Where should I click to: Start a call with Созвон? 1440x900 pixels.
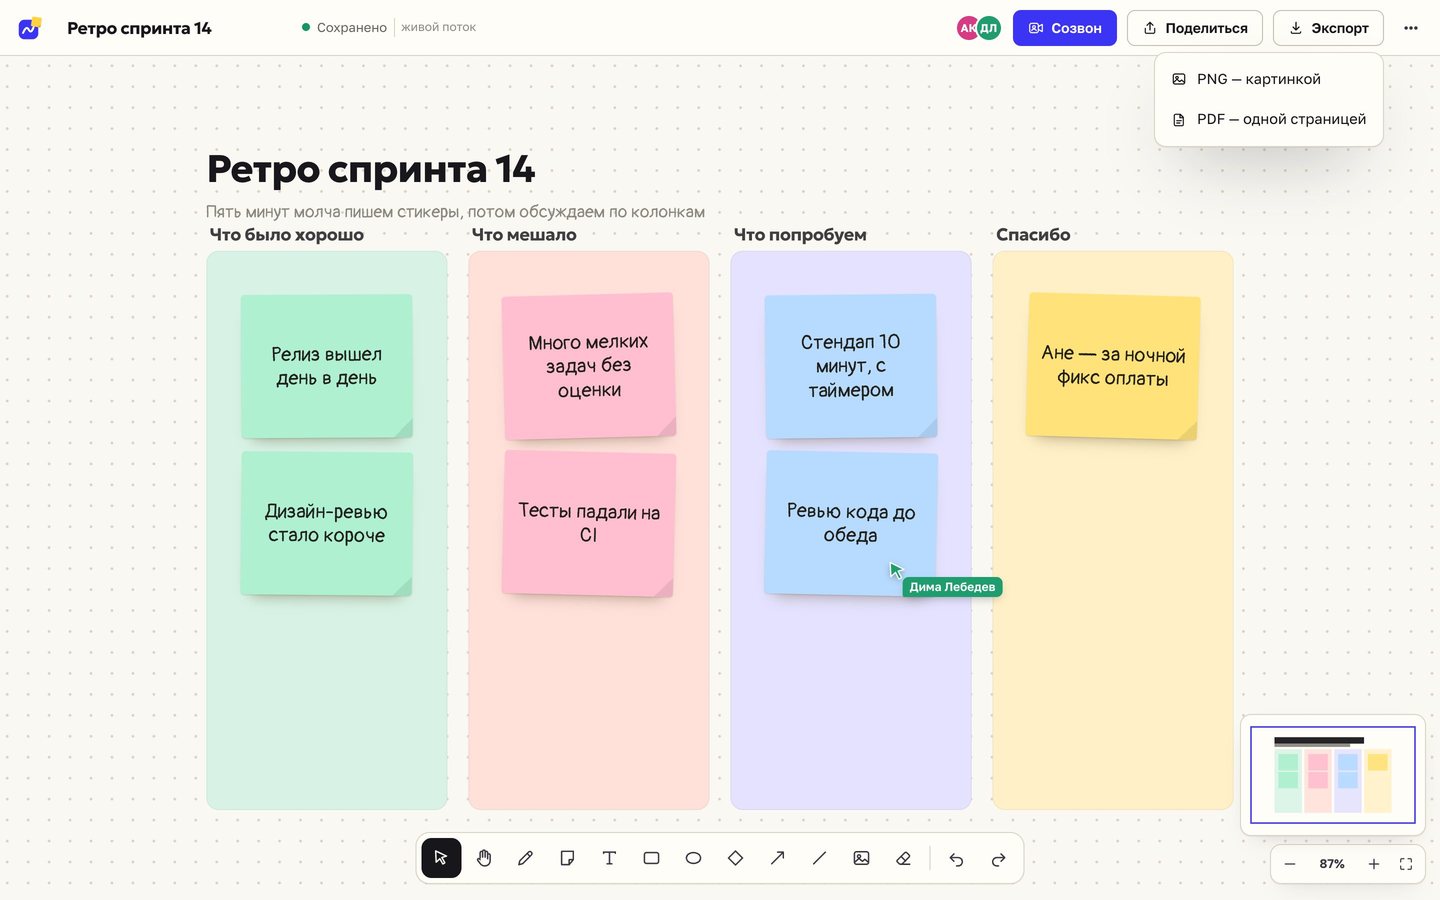click(x=1065, y=28)
